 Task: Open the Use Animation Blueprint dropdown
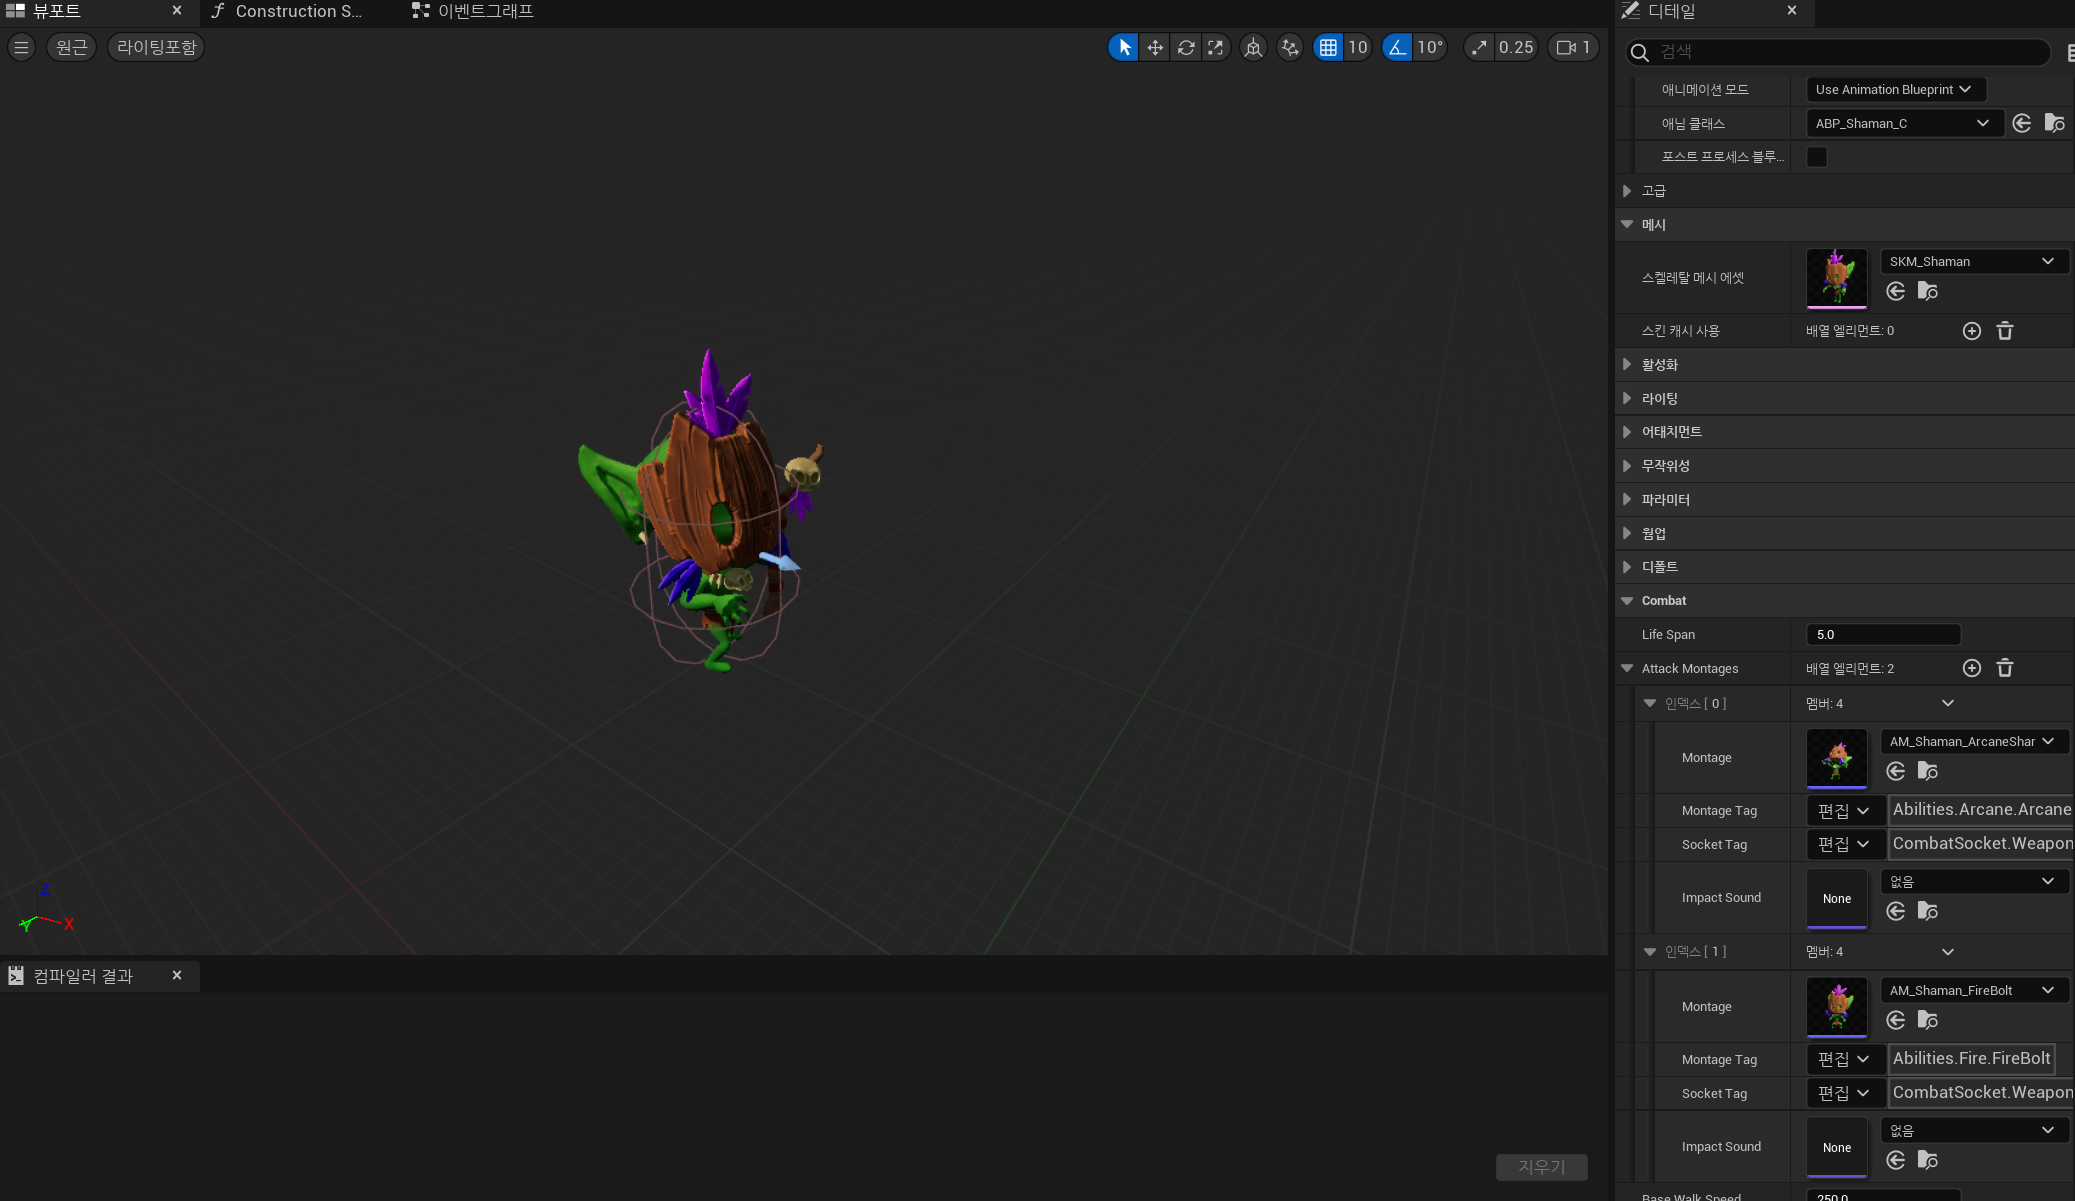pos(1895,89)
